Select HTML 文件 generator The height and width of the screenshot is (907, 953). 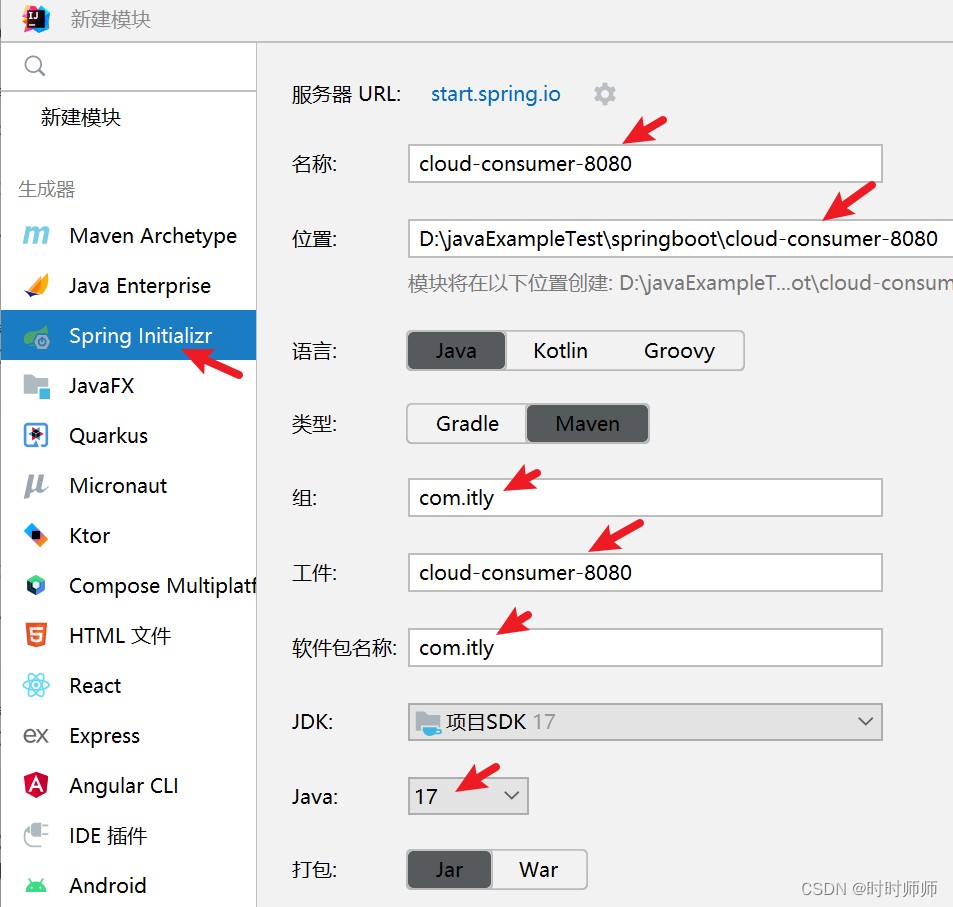coord(129,635)
